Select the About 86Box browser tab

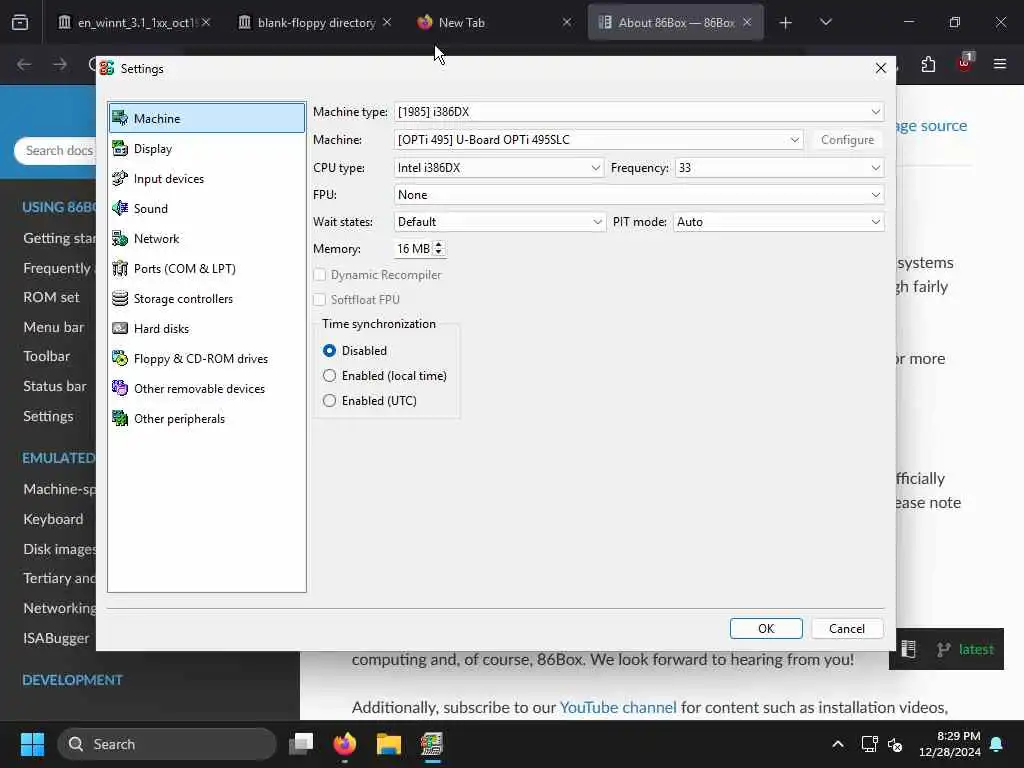675,22
